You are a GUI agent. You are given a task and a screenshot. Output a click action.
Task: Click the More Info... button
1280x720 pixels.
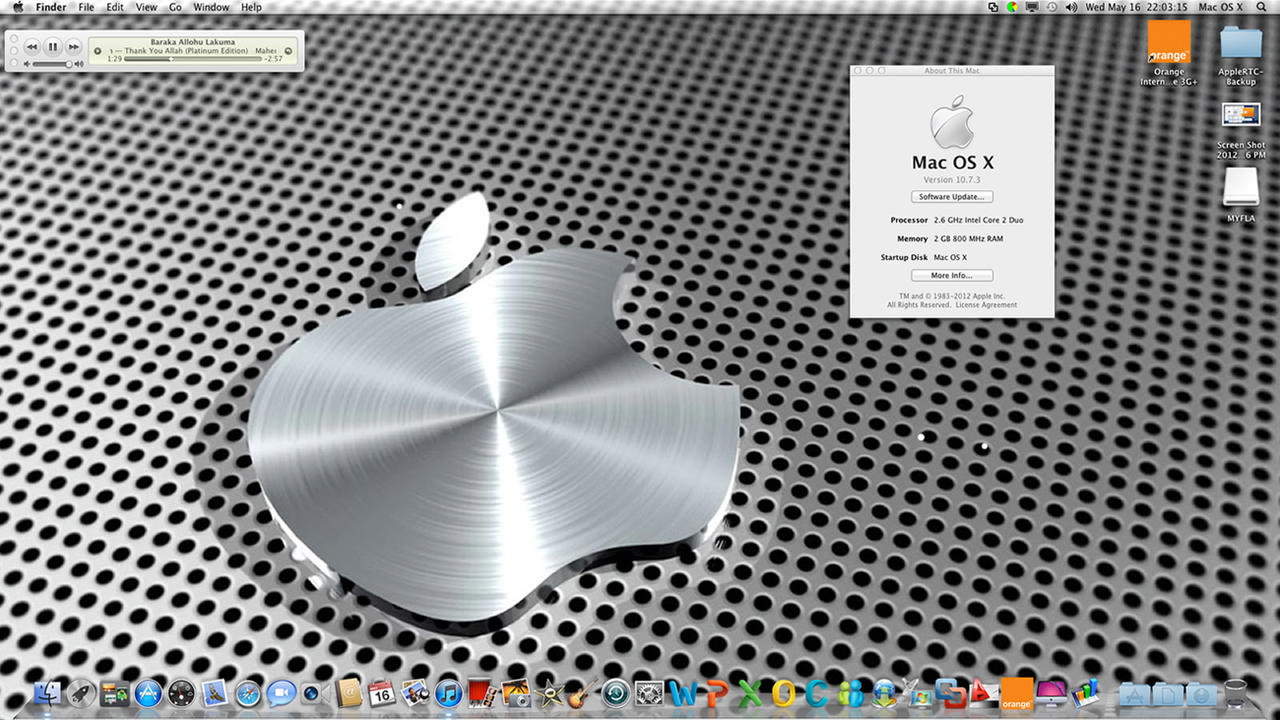(952, 275)
